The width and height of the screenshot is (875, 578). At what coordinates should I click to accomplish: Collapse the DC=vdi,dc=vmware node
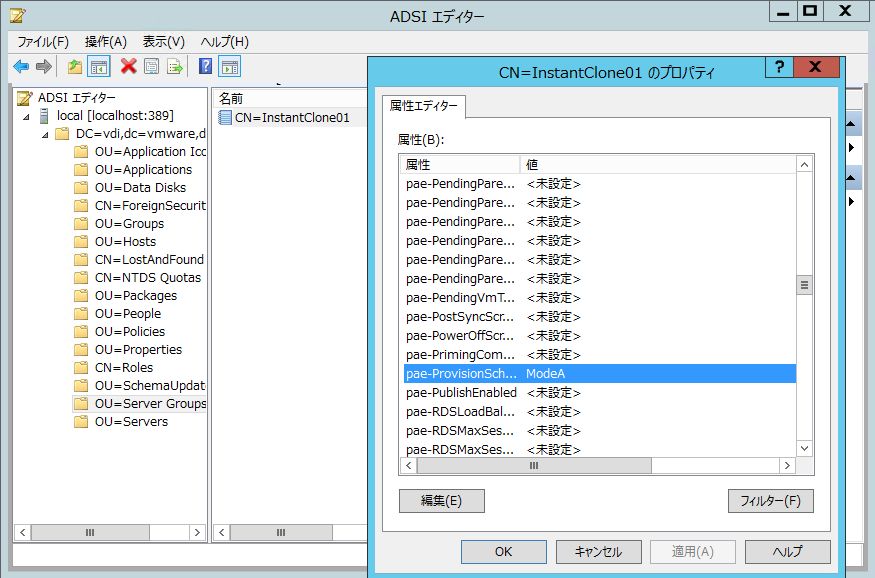coord(45,135)
